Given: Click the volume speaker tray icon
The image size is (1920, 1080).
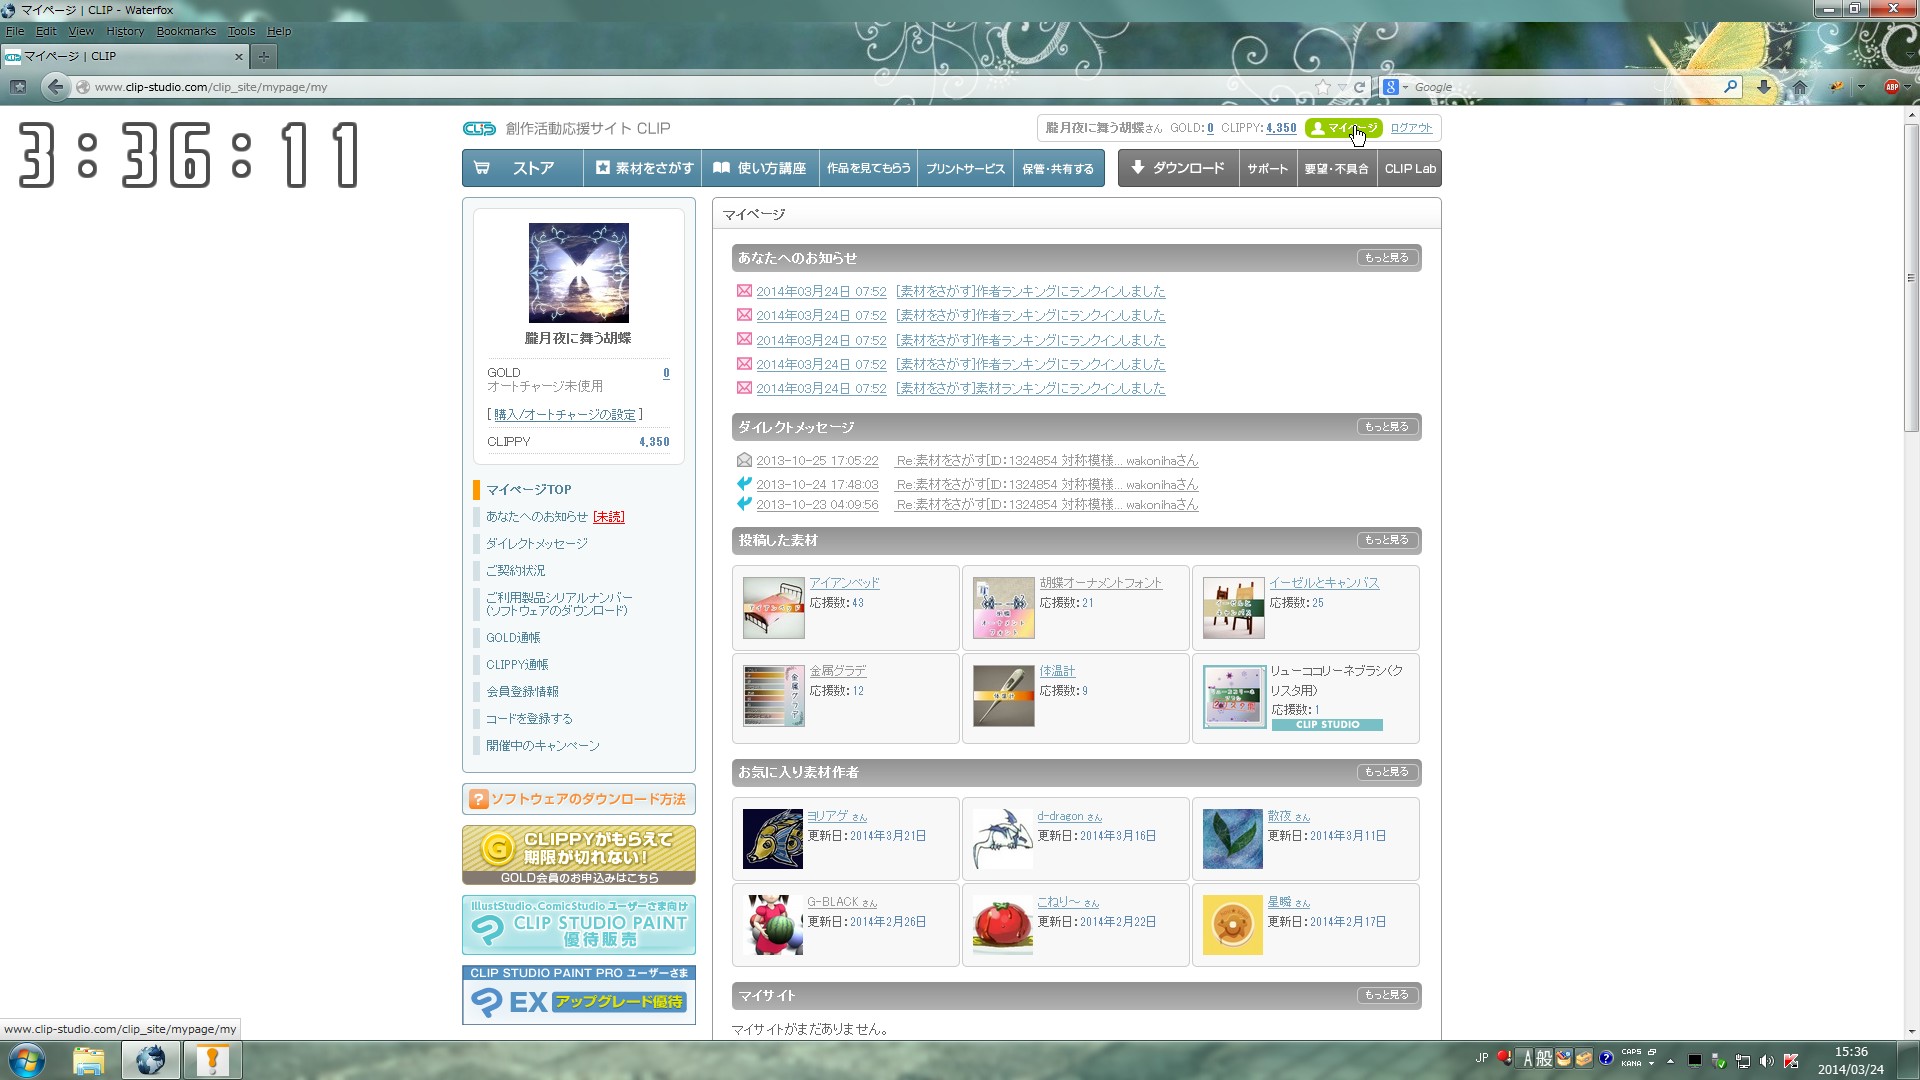Looking at the screenshot, I should (x=1767, y=1061).
